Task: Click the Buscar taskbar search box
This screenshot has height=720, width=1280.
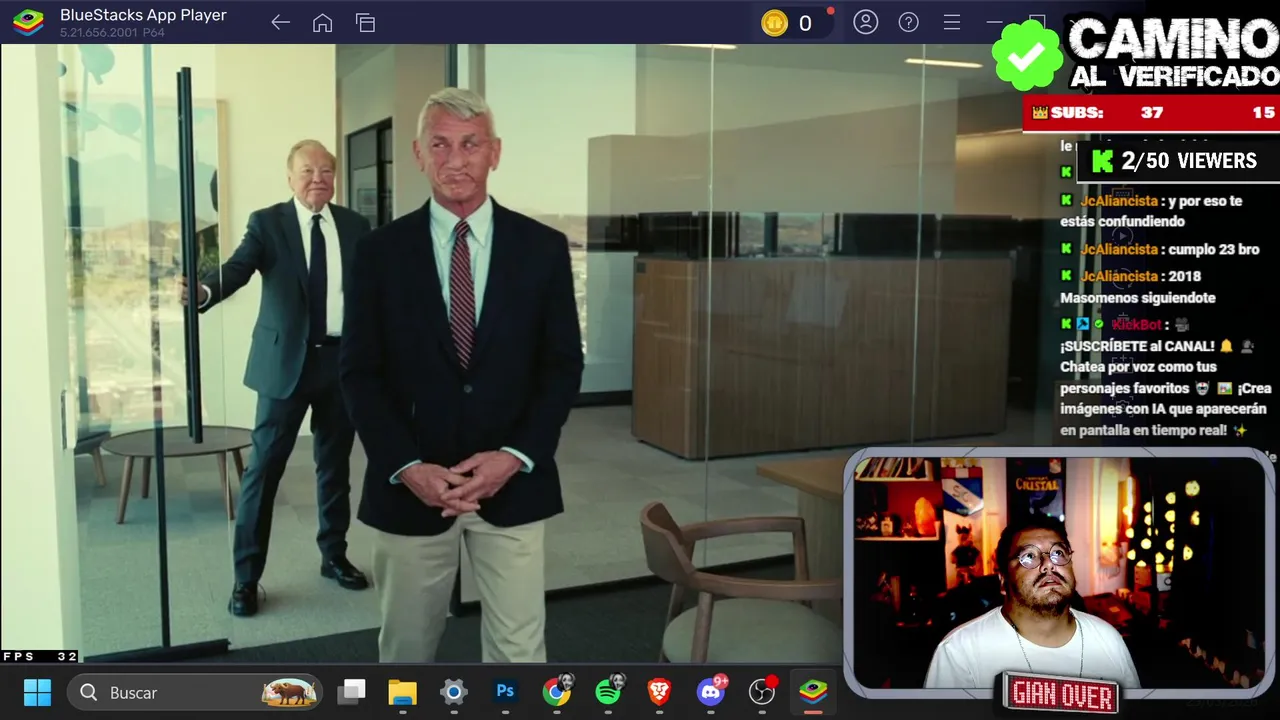Action: tap(195, 692)
